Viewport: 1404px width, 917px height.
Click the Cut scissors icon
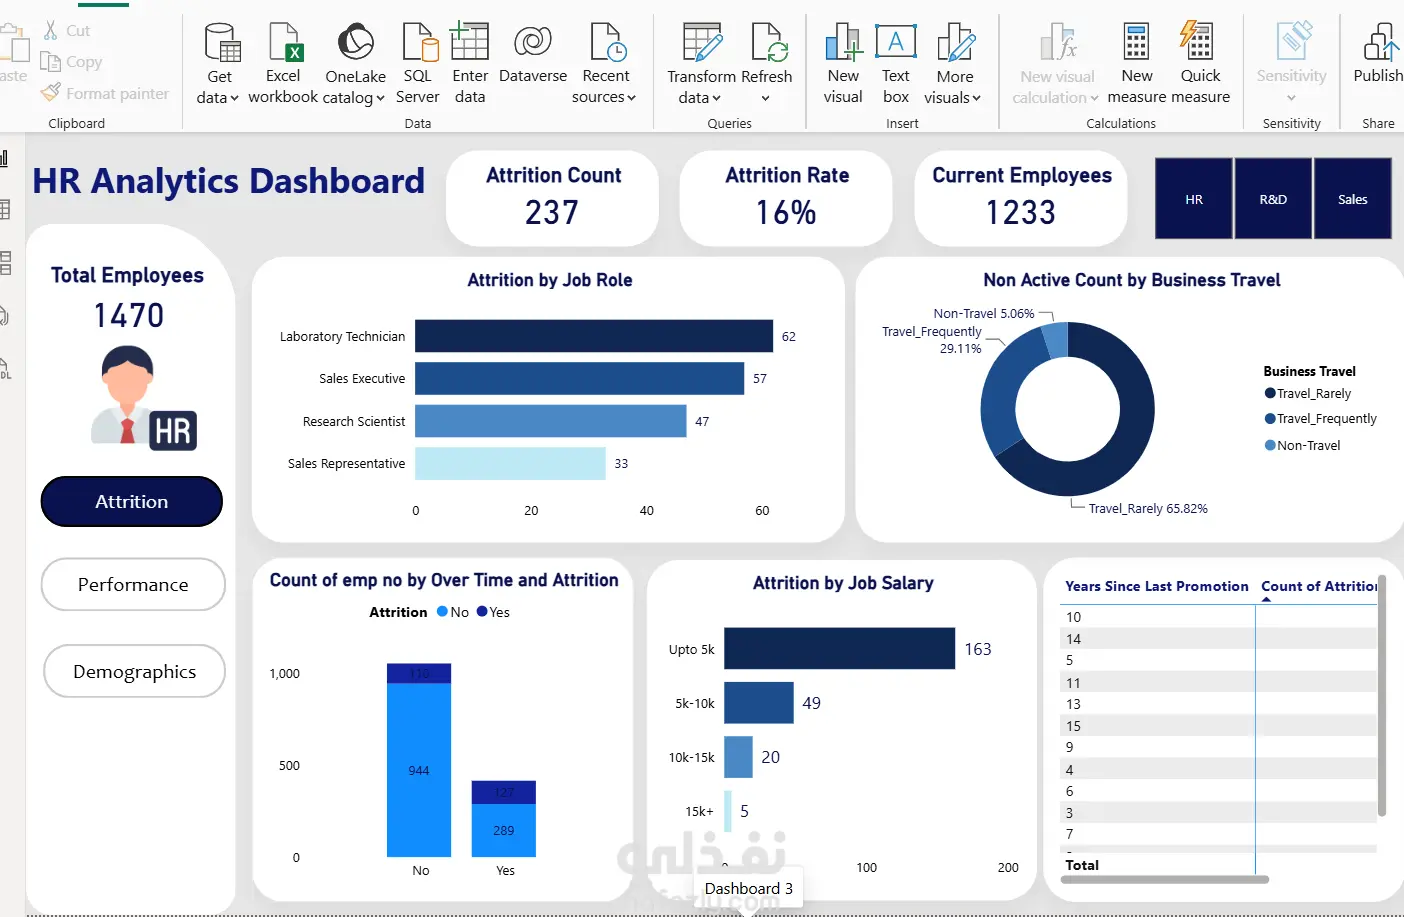(50, 30)
